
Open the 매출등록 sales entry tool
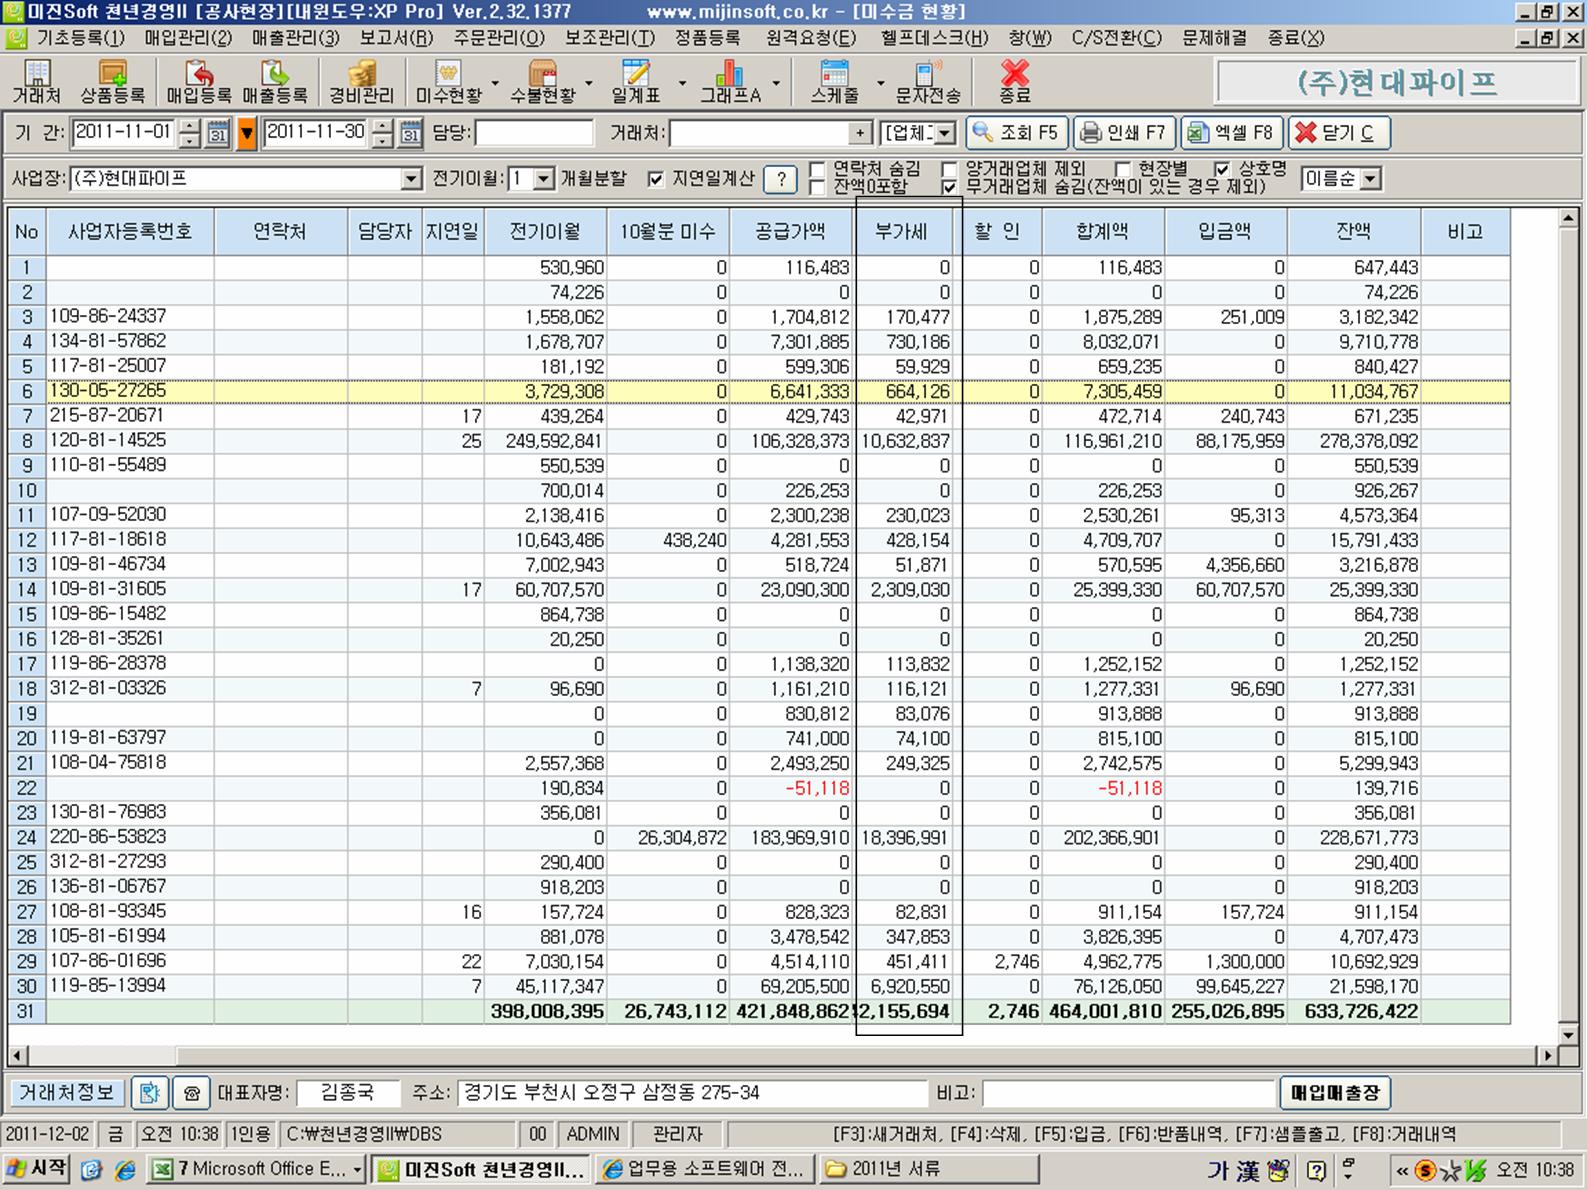(274, 81)
